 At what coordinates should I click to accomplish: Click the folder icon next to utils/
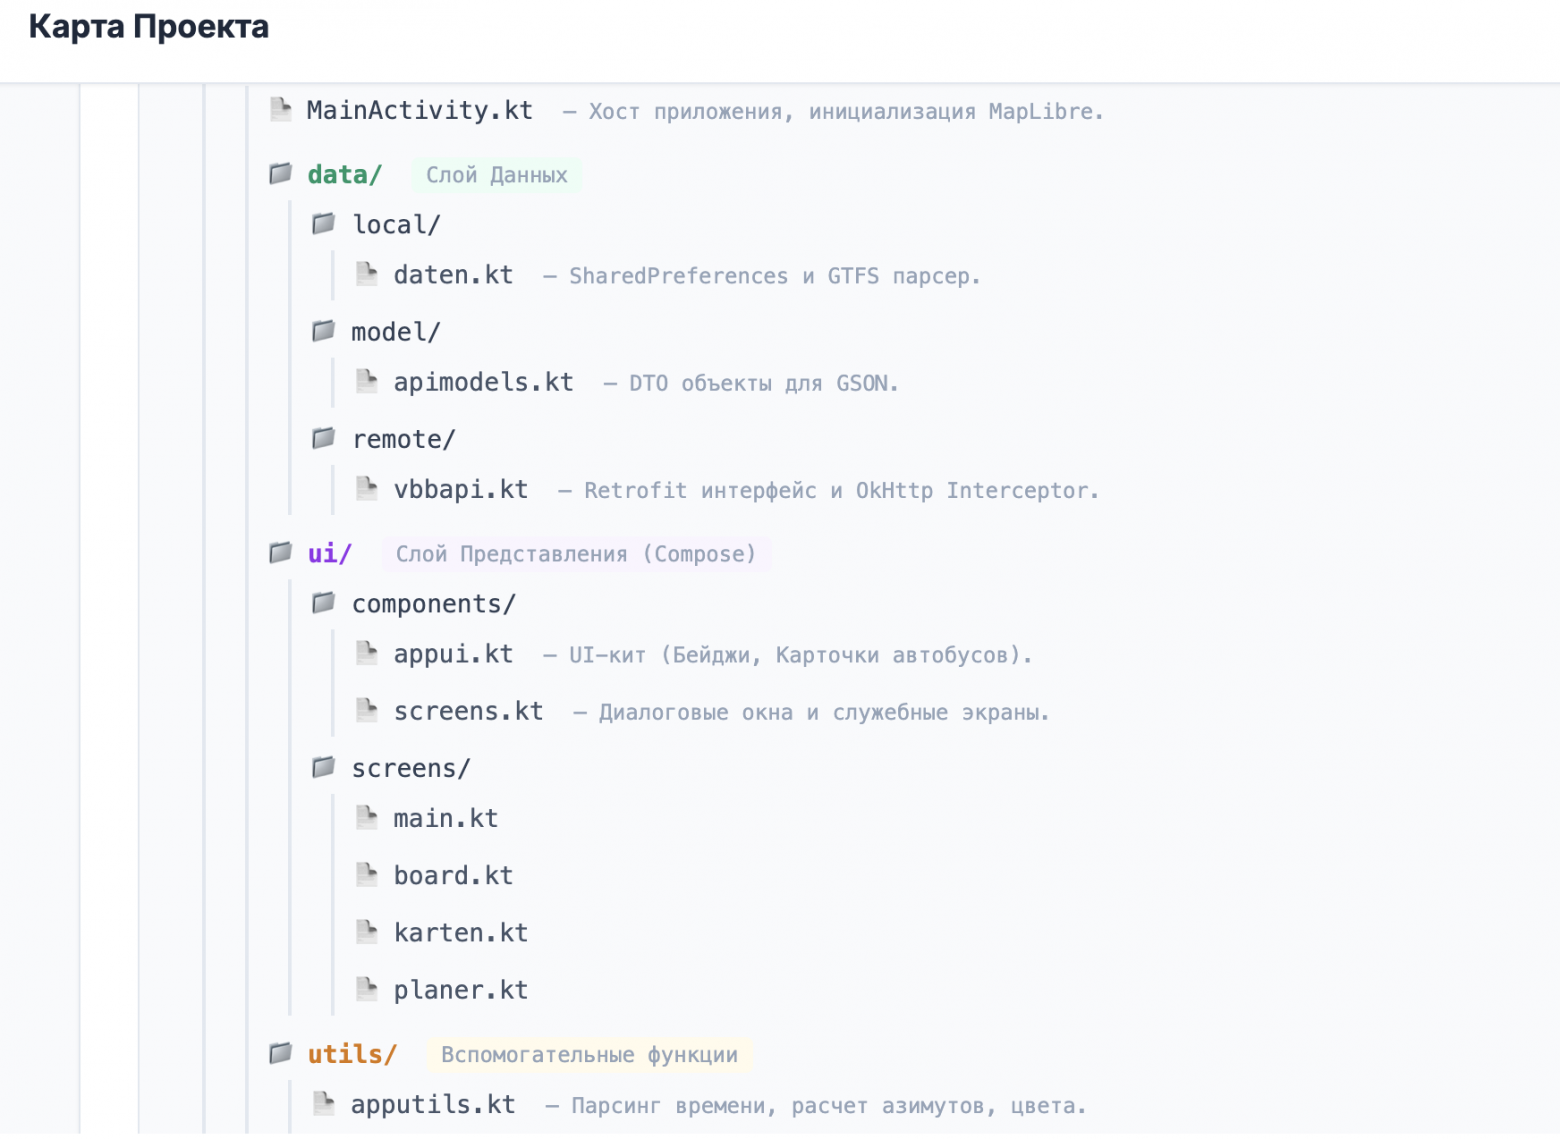pyautogui.click(x=281, y=1053)
